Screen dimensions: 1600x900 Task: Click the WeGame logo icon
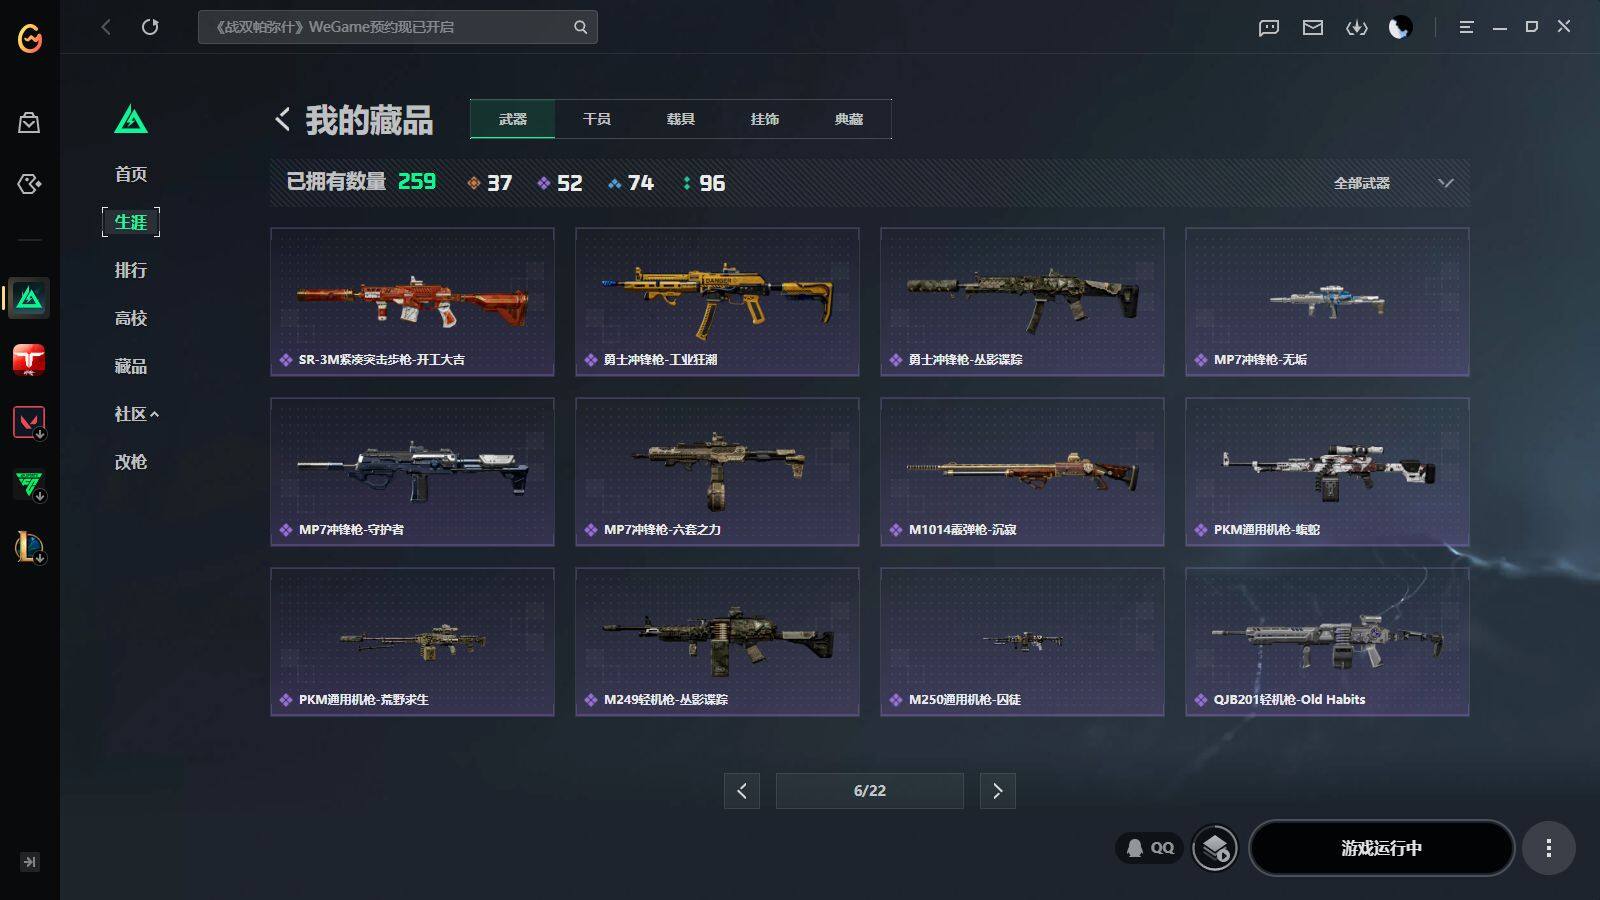[30, 38]
